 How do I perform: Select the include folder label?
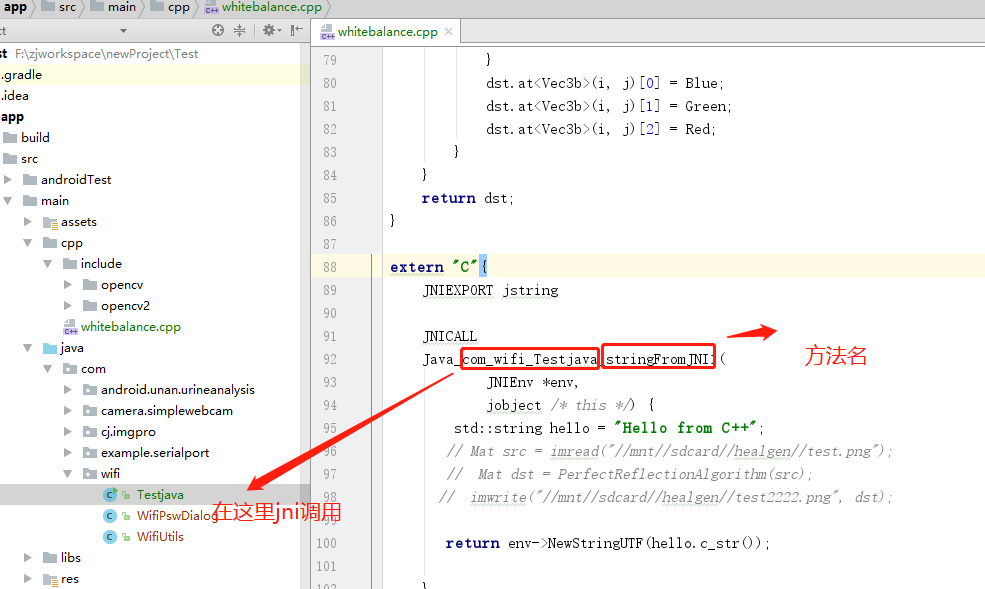click(101, 264)
